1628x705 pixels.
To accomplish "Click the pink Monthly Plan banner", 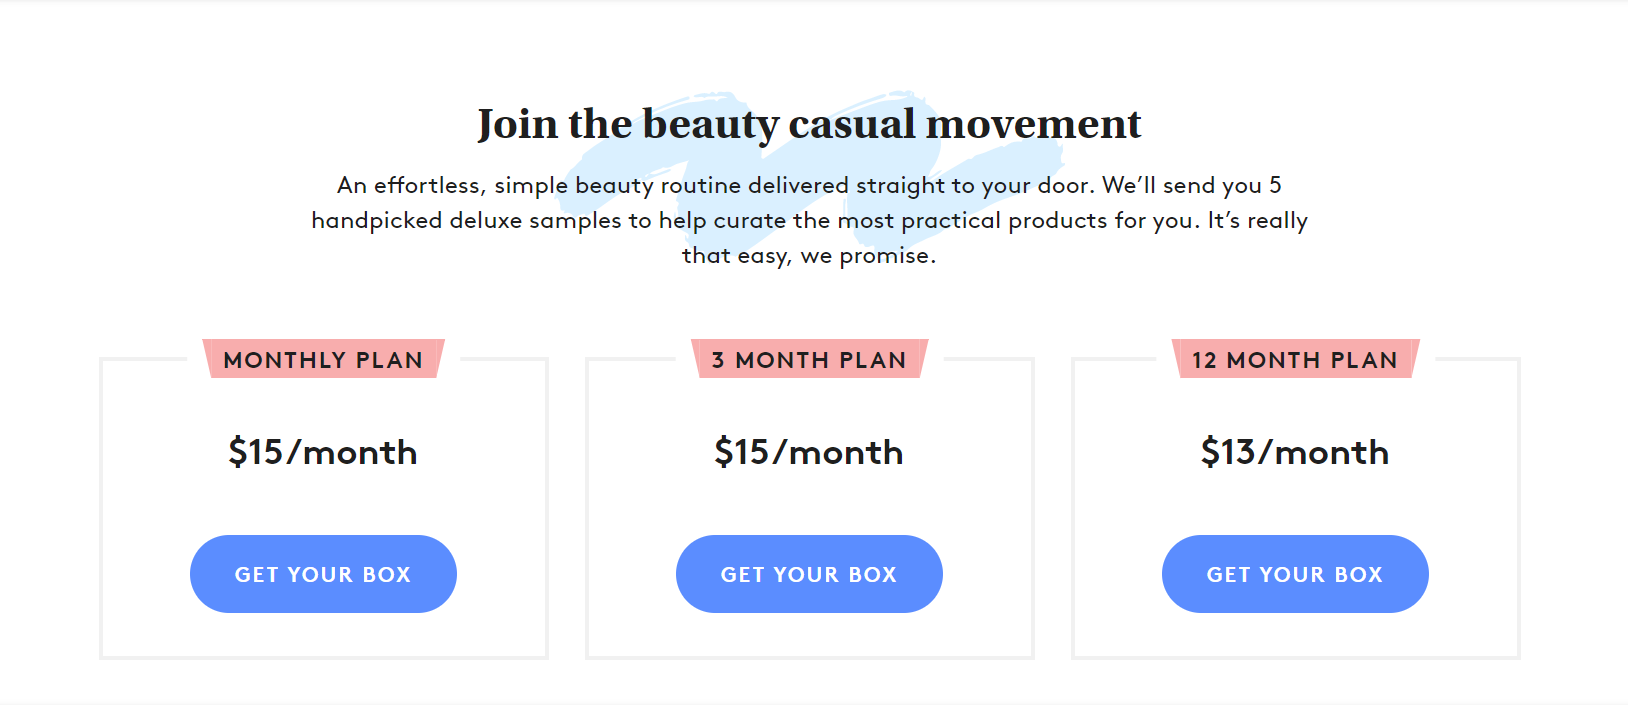I will [323, 360].
